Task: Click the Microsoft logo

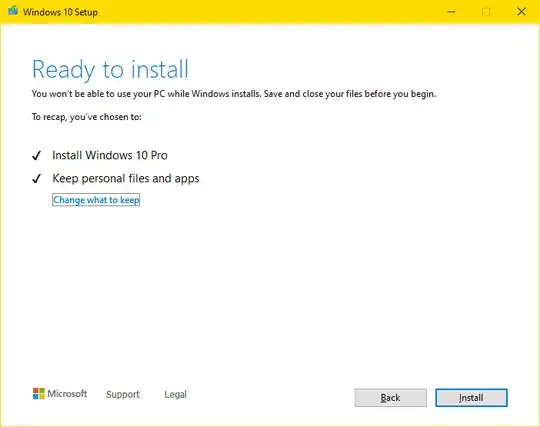Action: click(x=60, y=394)
